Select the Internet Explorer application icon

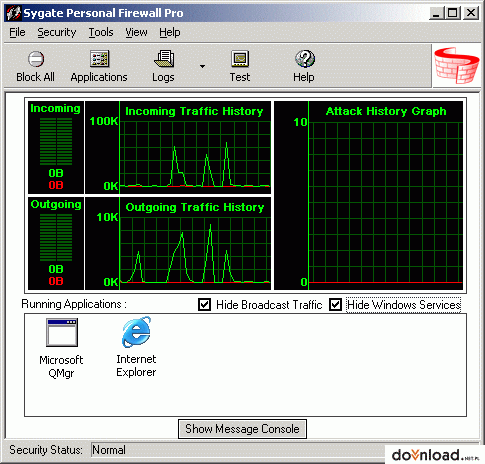pos(136,332)
